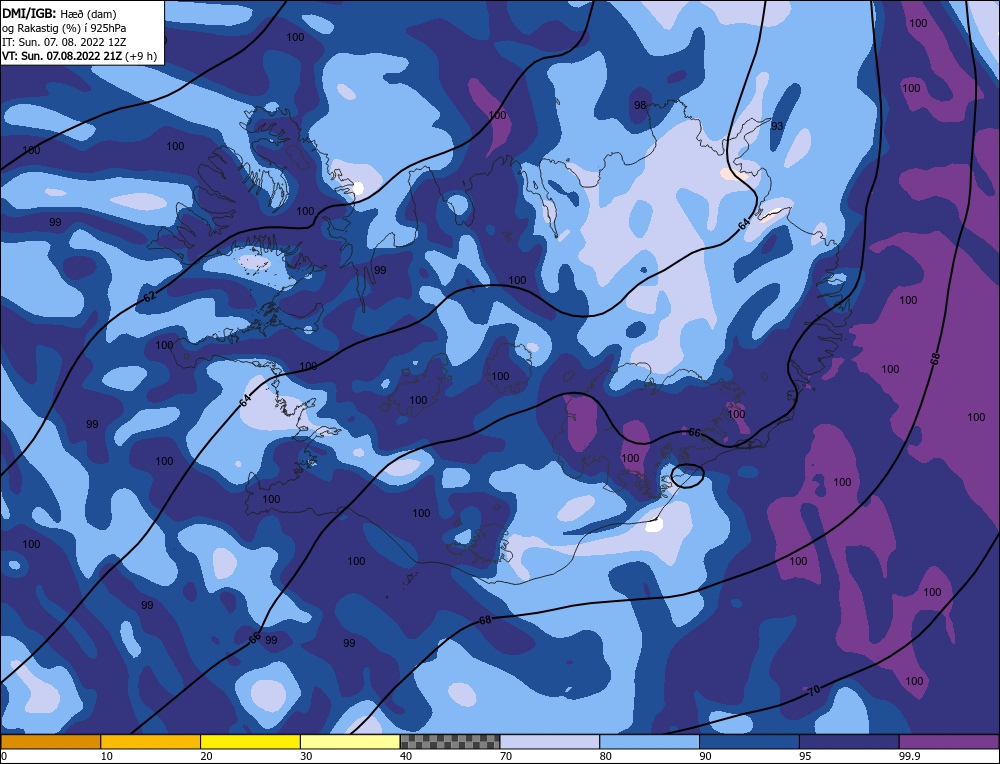The height and width of the screenshot is (764, 1000).
Task: Click the 'IT: Sun. 07. 08. 2022 12Z' line
Action: tap(64, 42)
